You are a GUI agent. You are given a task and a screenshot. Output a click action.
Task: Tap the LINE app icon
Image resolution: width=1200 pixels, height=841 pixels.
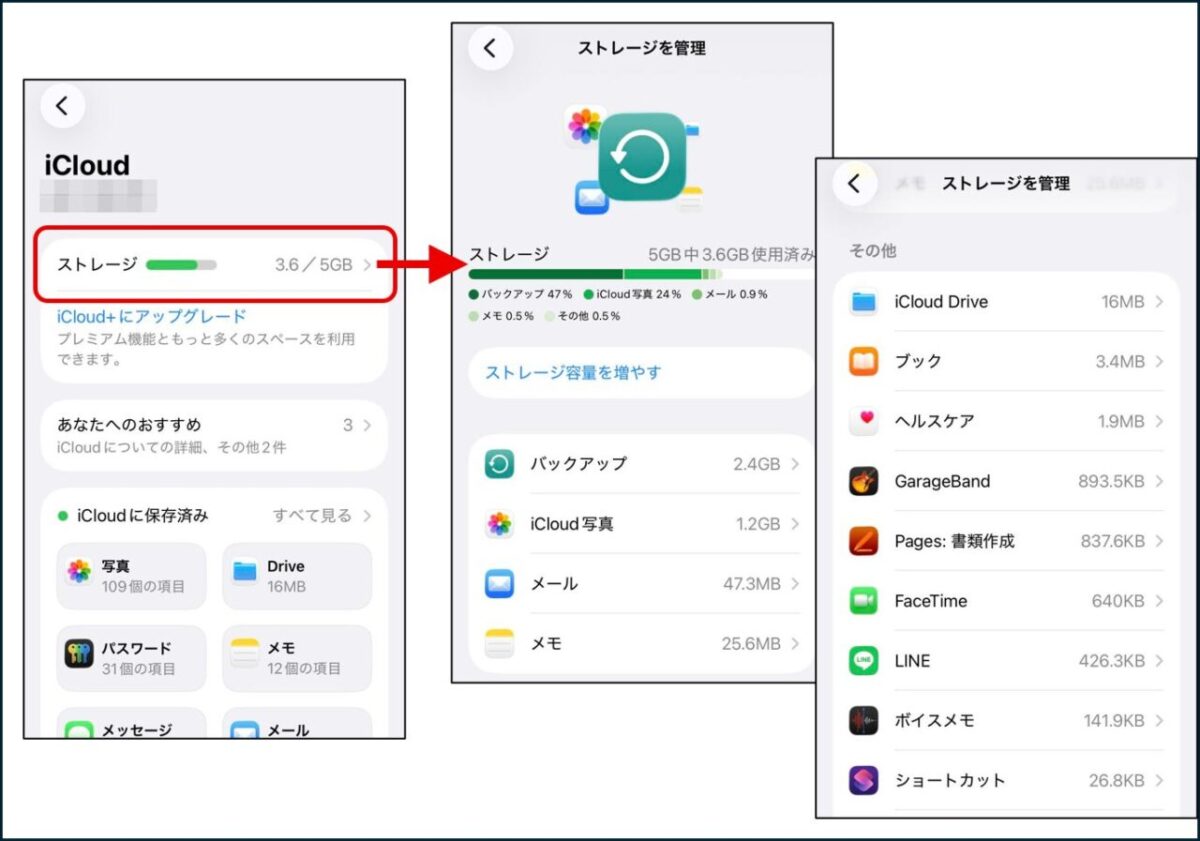[863, 661]
